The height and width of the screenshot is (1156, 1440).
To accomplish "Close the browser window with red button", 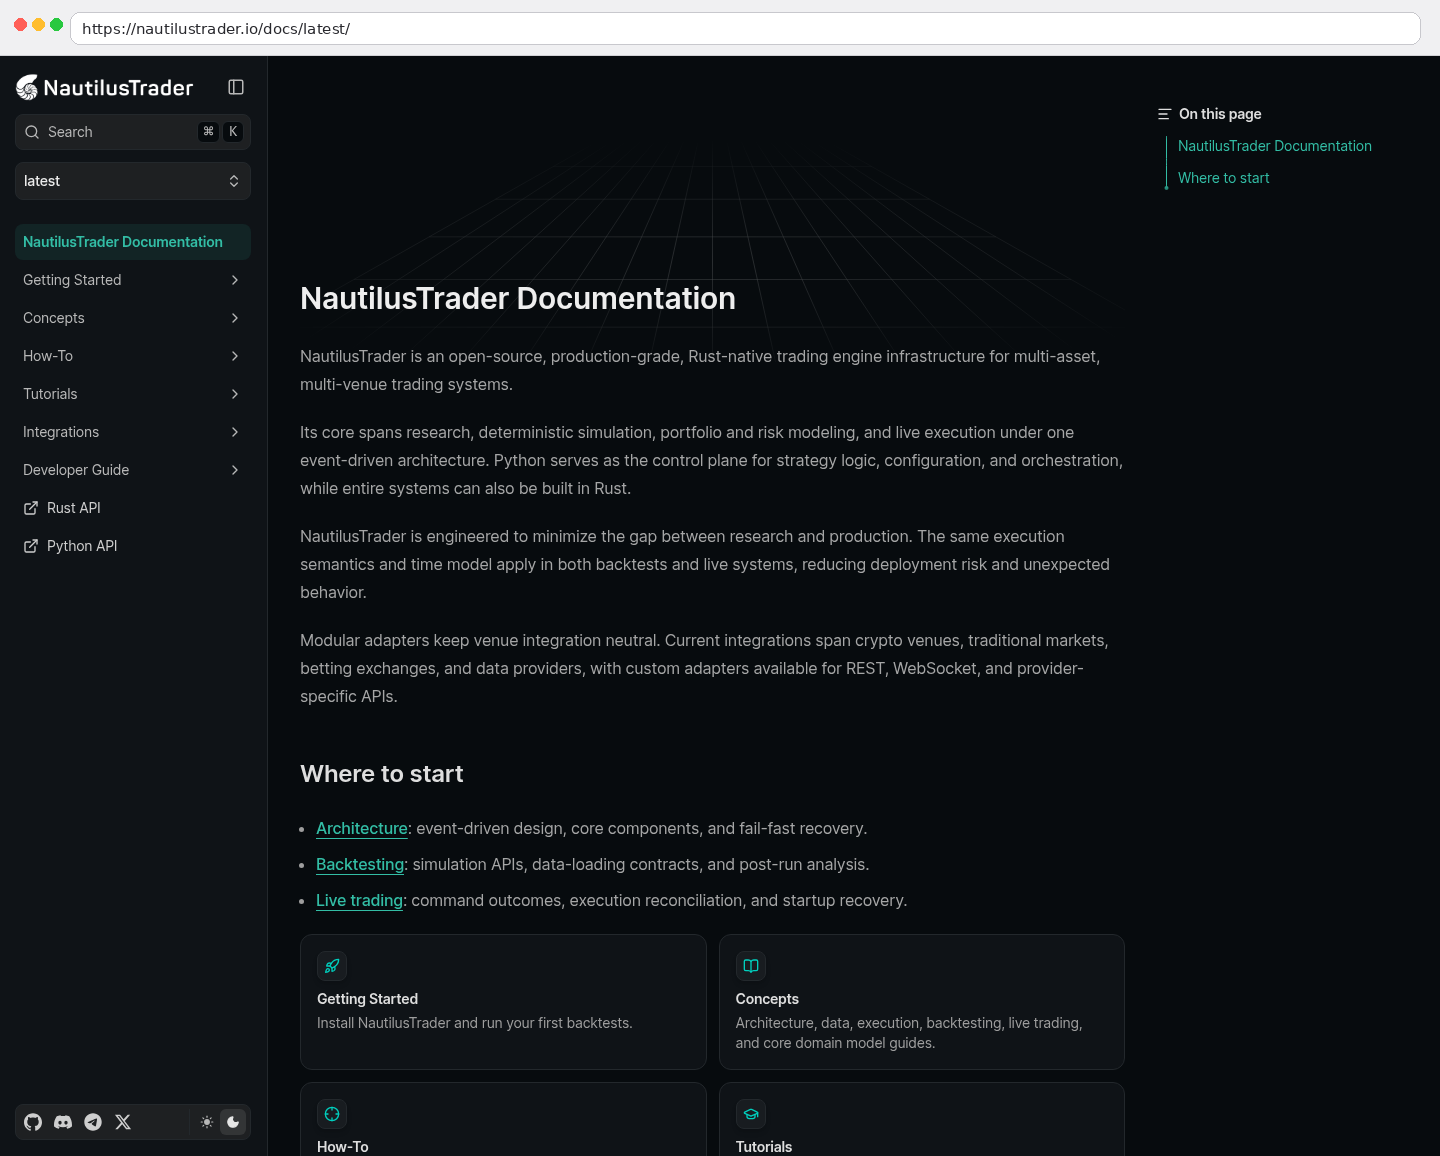I will tap(20, 25).
